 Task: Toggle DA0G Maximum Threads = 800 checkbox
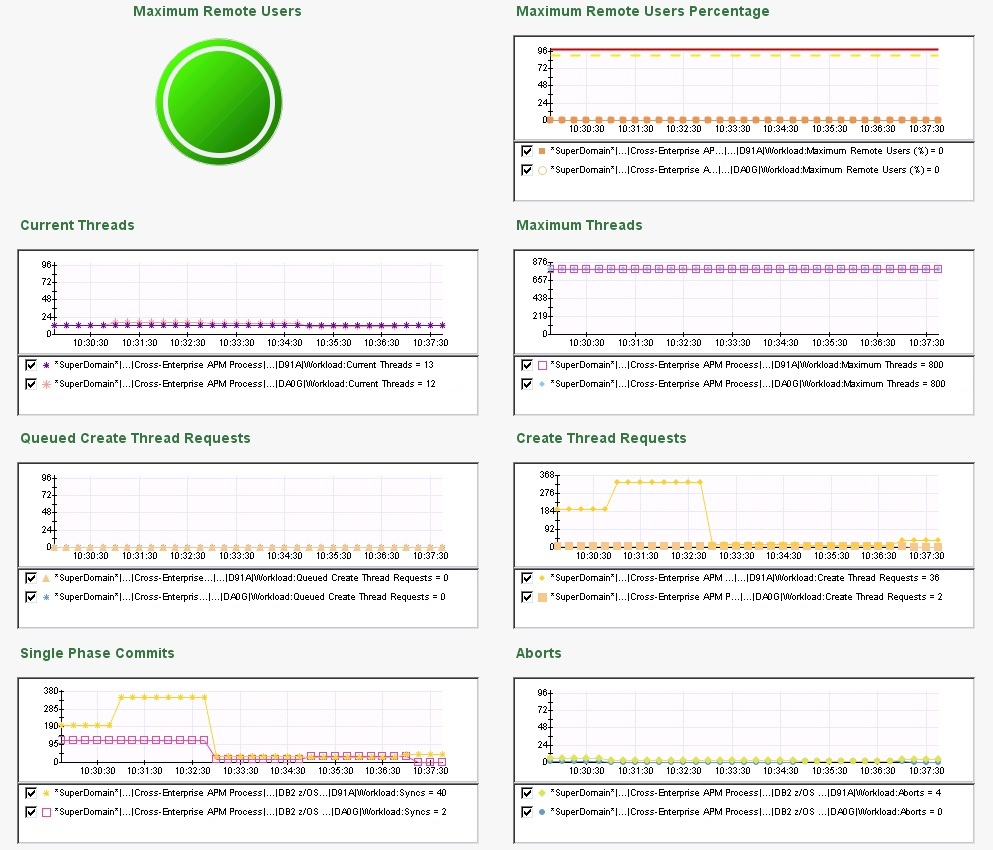[x=527, y=384]
